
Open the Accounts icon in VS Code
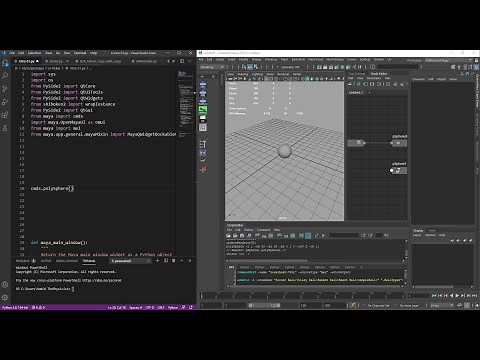pyautogui.click(x=5, y=284)
